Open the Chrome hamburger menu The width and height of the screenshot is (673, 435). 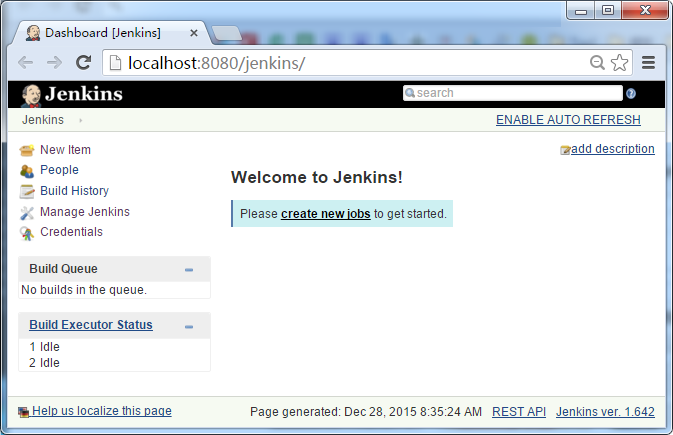[x=648, y=63]
